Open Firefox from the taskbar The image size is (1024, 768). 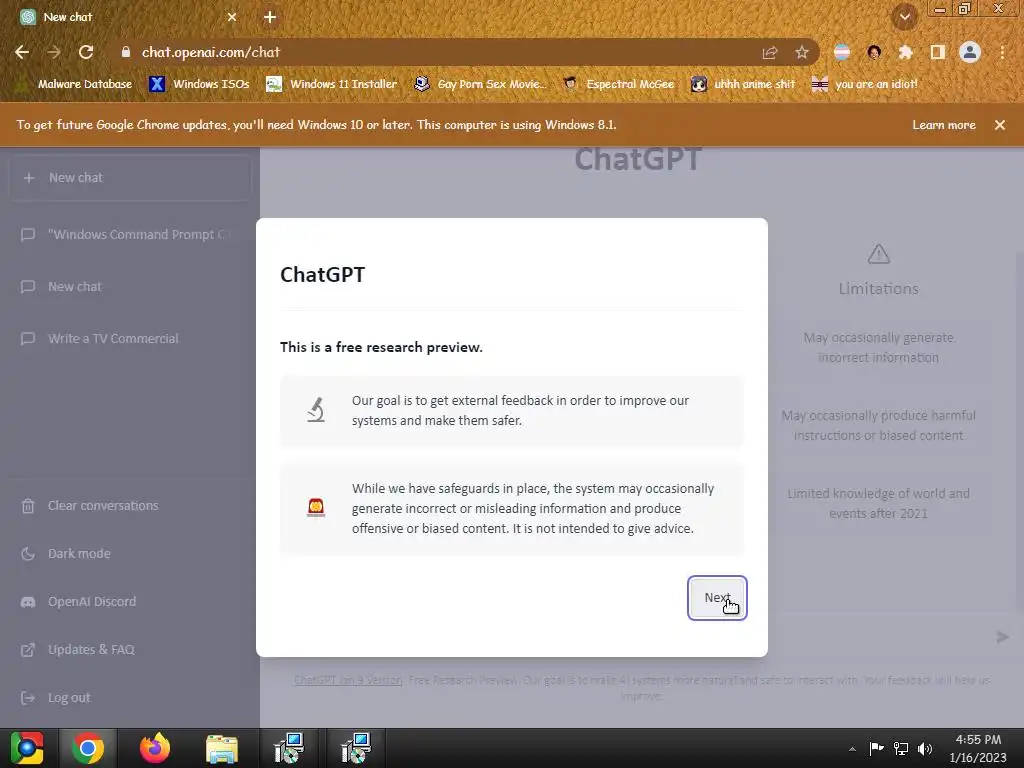coord(155,748)
